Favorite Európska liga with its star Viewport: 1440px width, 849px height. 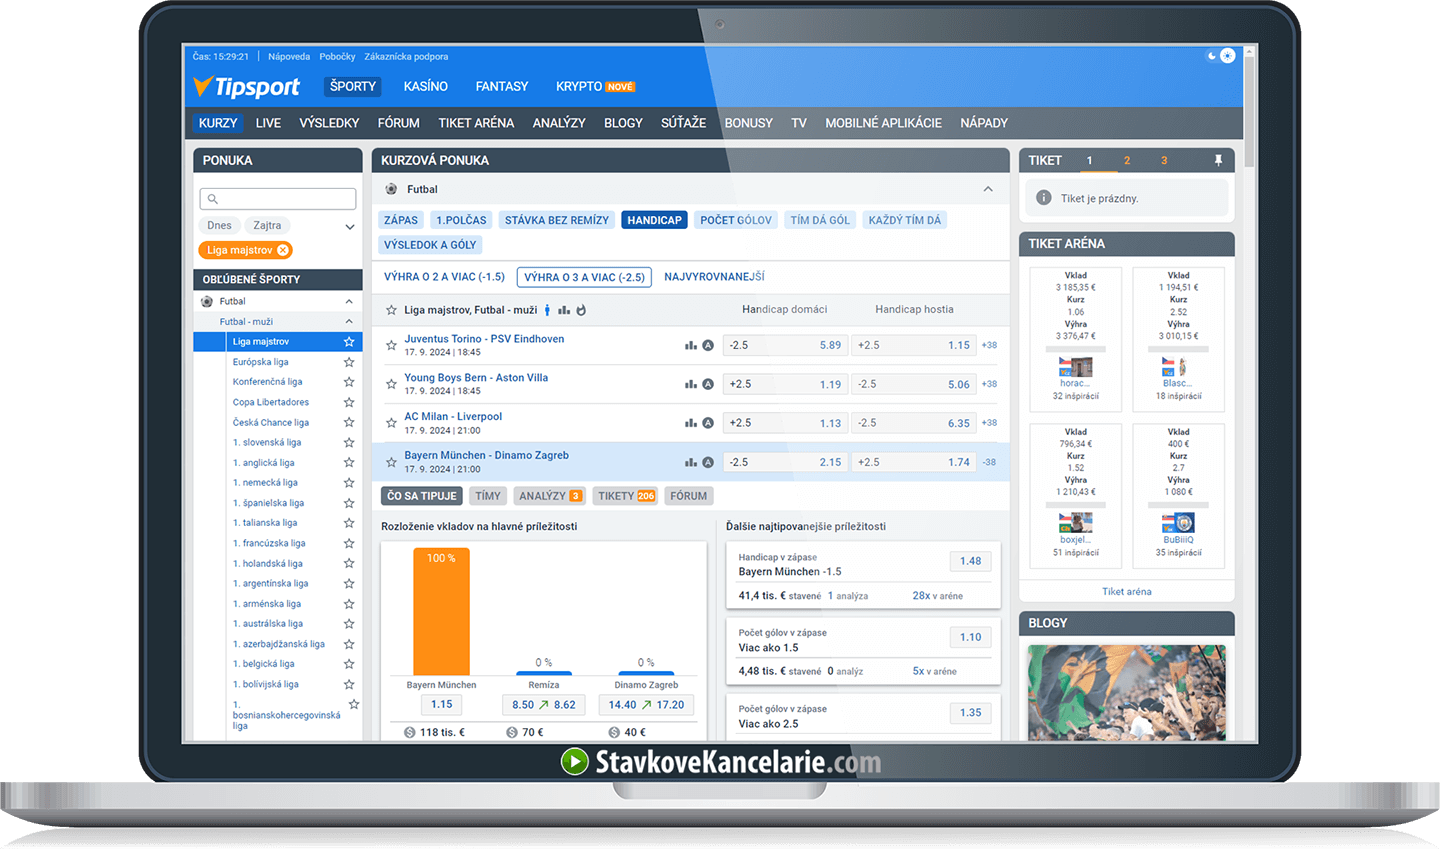tap(349, 362)
